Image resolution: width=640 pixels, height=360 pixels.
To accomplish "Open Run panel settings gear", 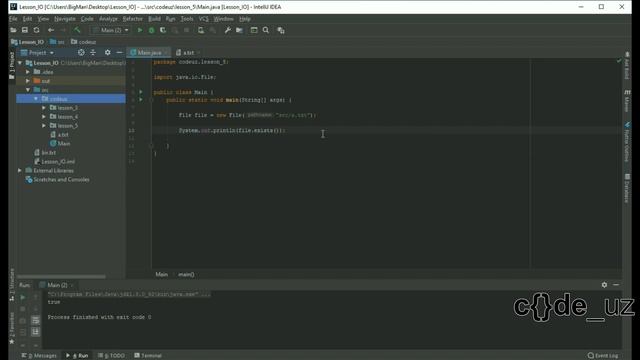I will [x=604, y=285].
